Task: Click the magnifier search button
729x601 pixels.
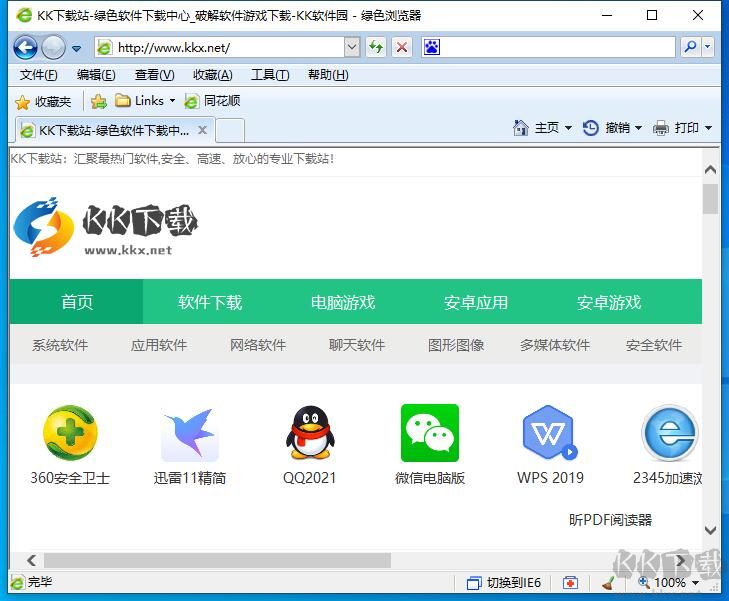Action: coord(691,47)
